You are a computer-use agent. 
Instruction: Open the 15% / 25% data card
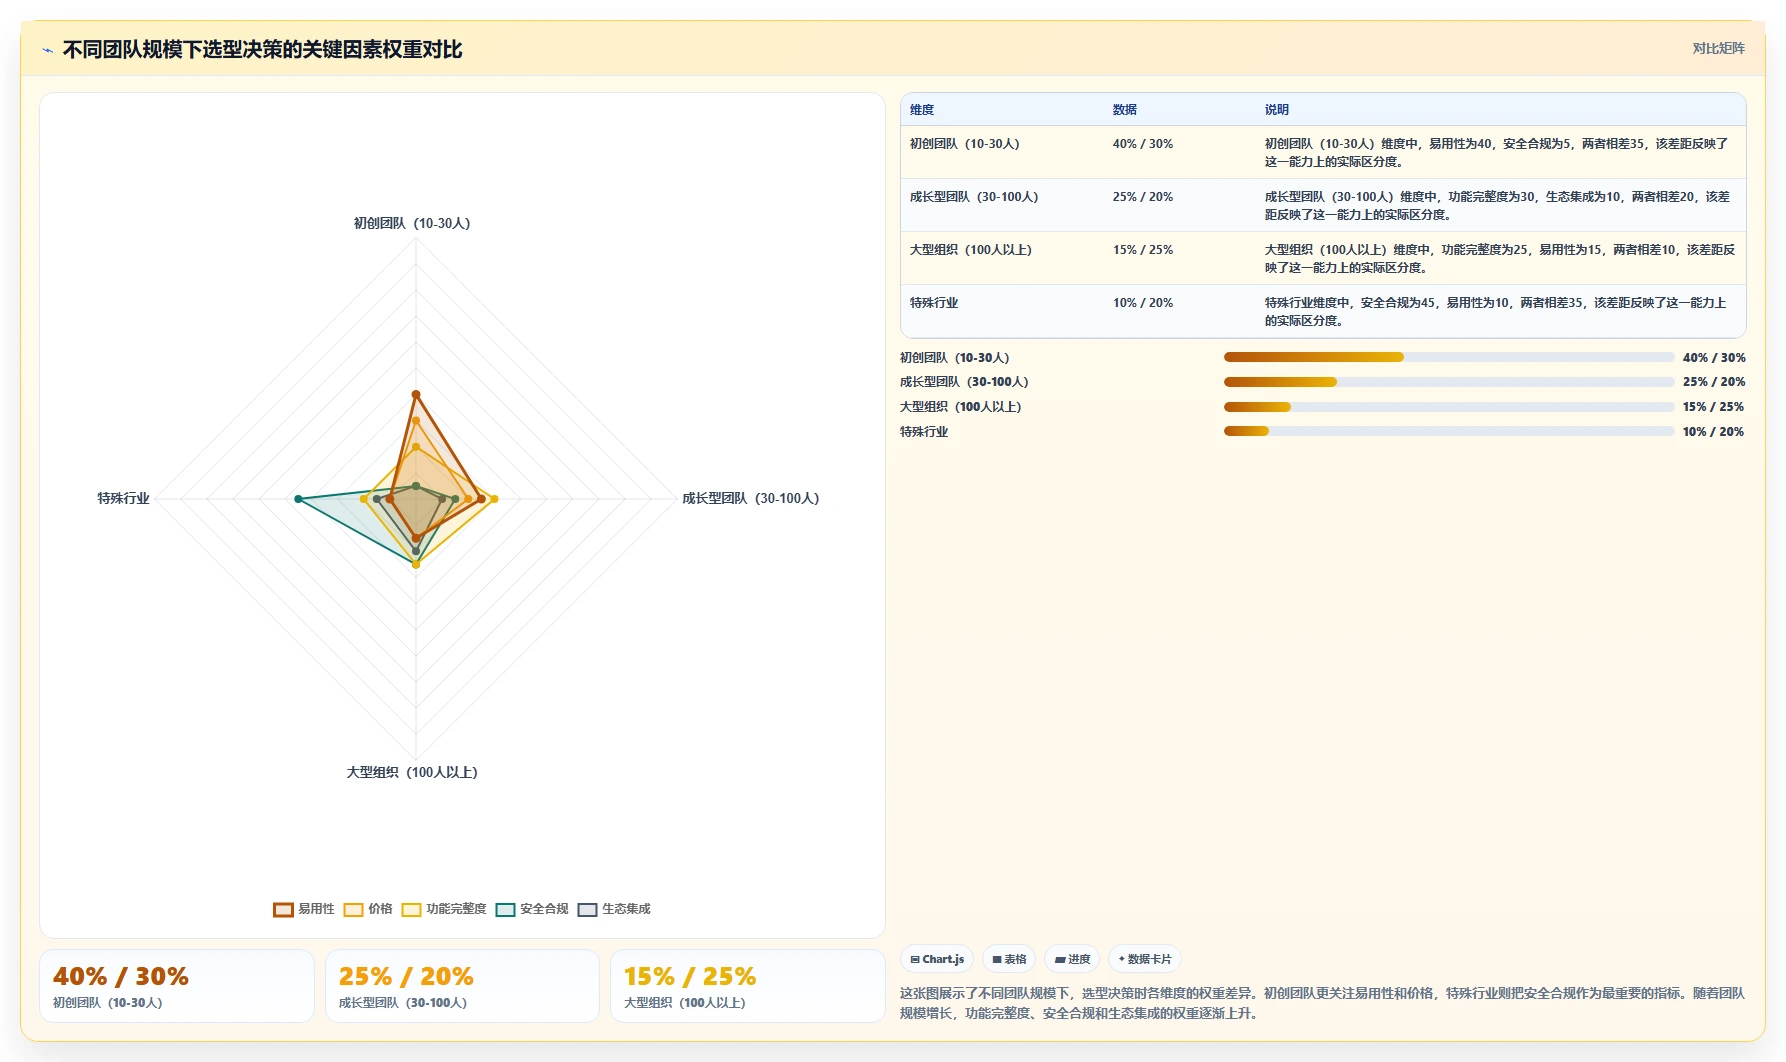coord(748,986)
